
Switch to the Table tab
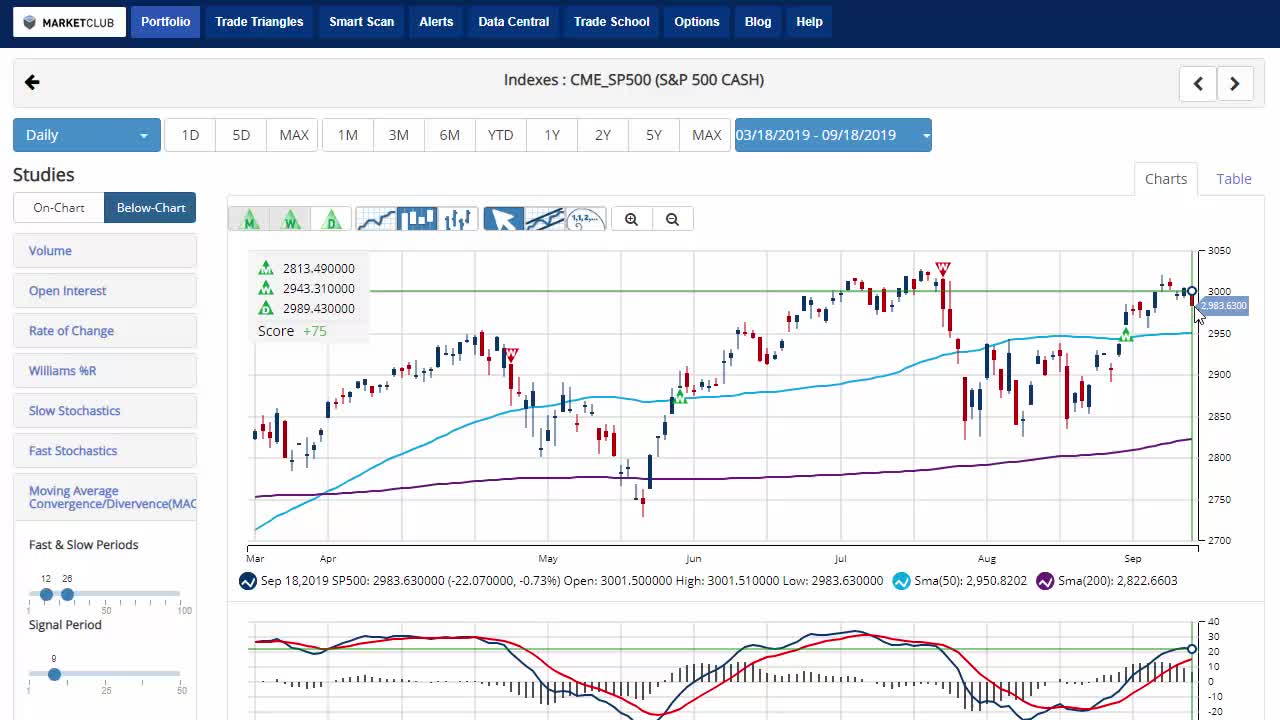[1234, 179]
